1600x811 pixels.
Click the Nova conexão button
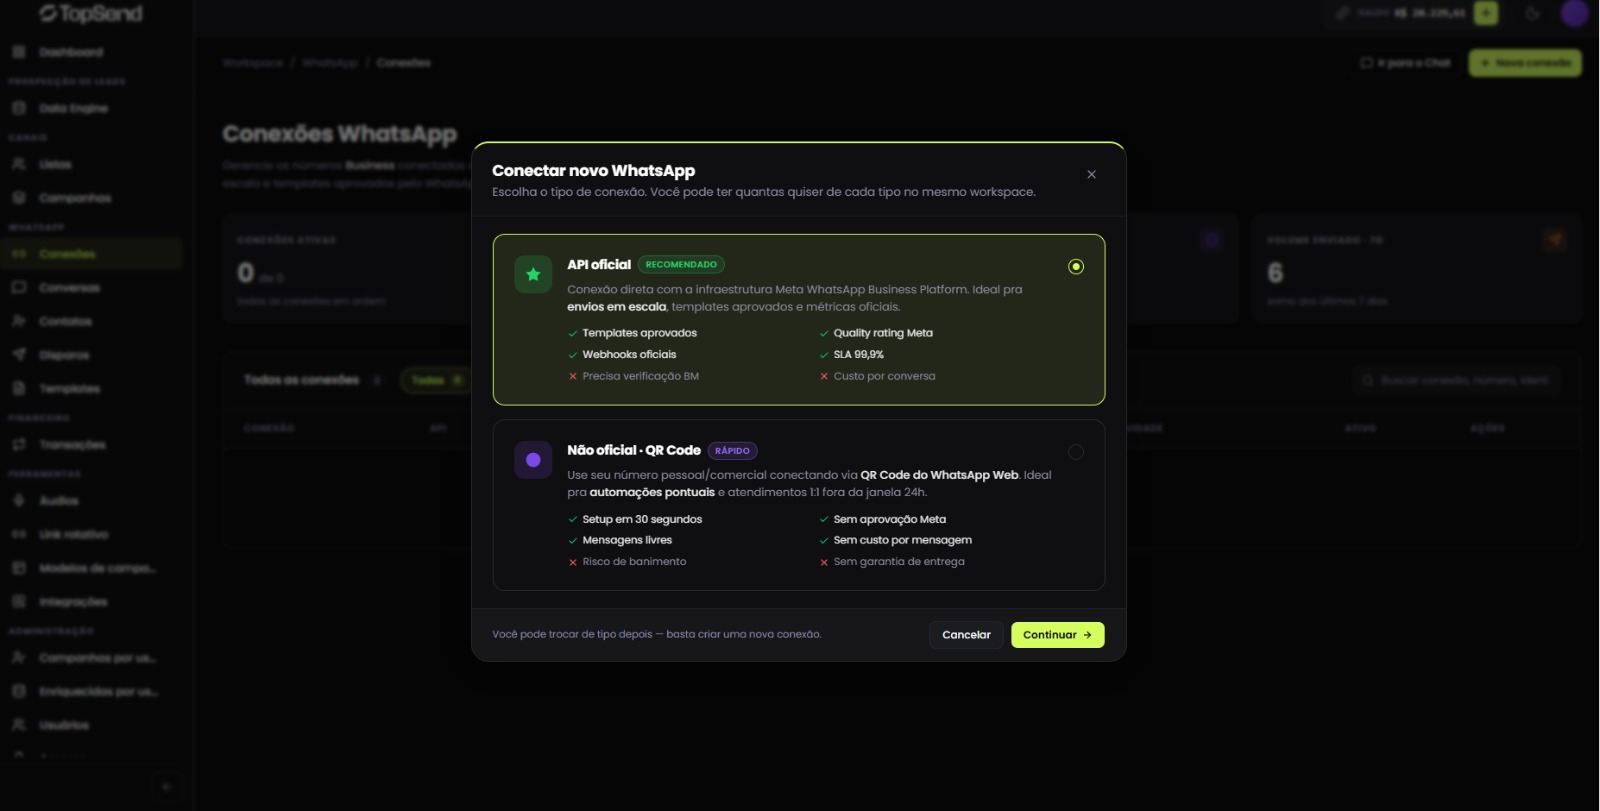[1525, 63]
